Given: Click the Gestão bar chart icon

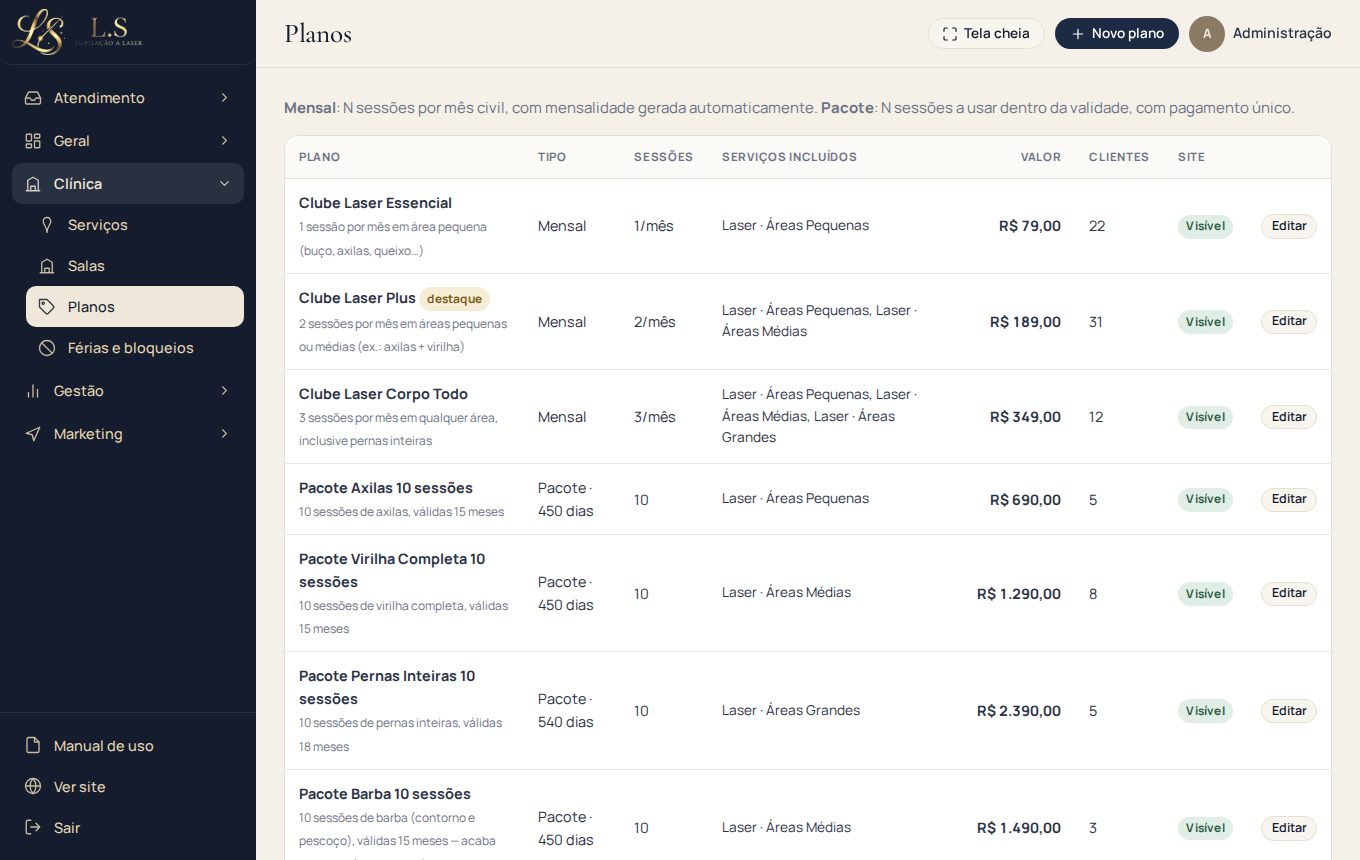Looking at the screenshot, I should coord(33,391).
